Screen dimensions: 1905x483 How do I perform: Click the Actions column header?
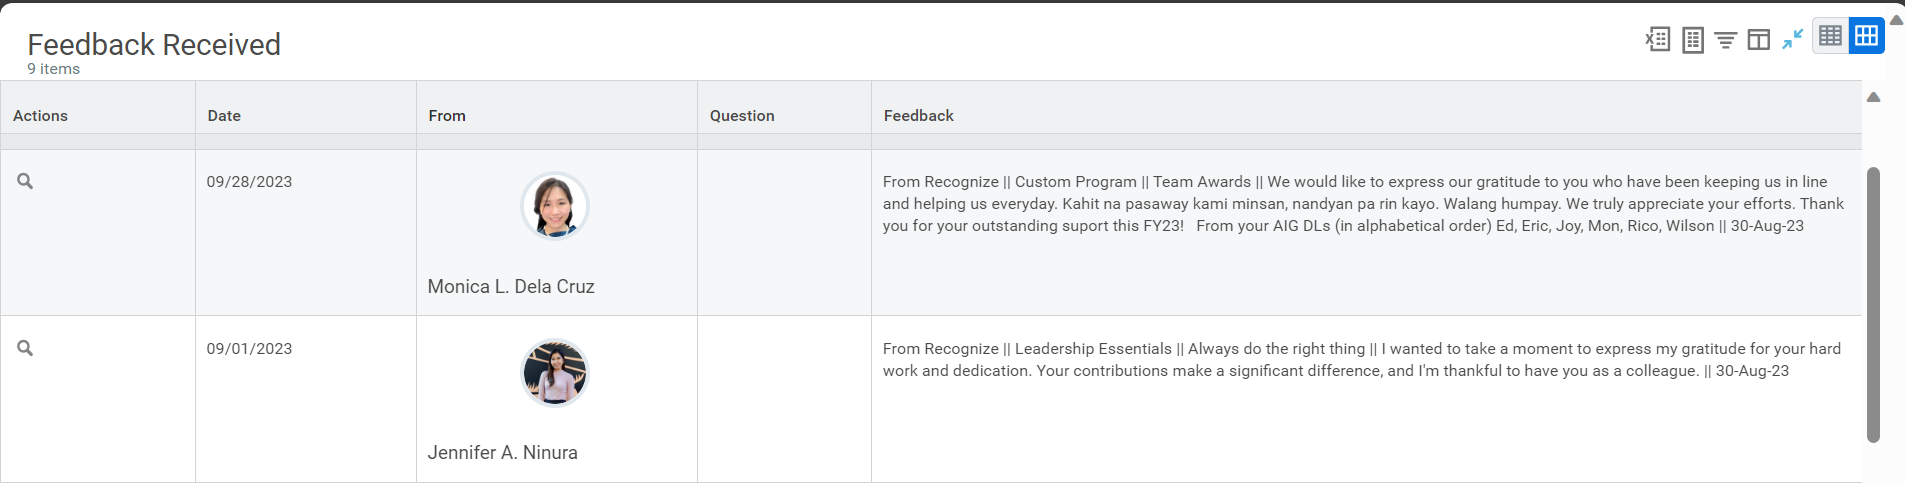coord(40,115)
